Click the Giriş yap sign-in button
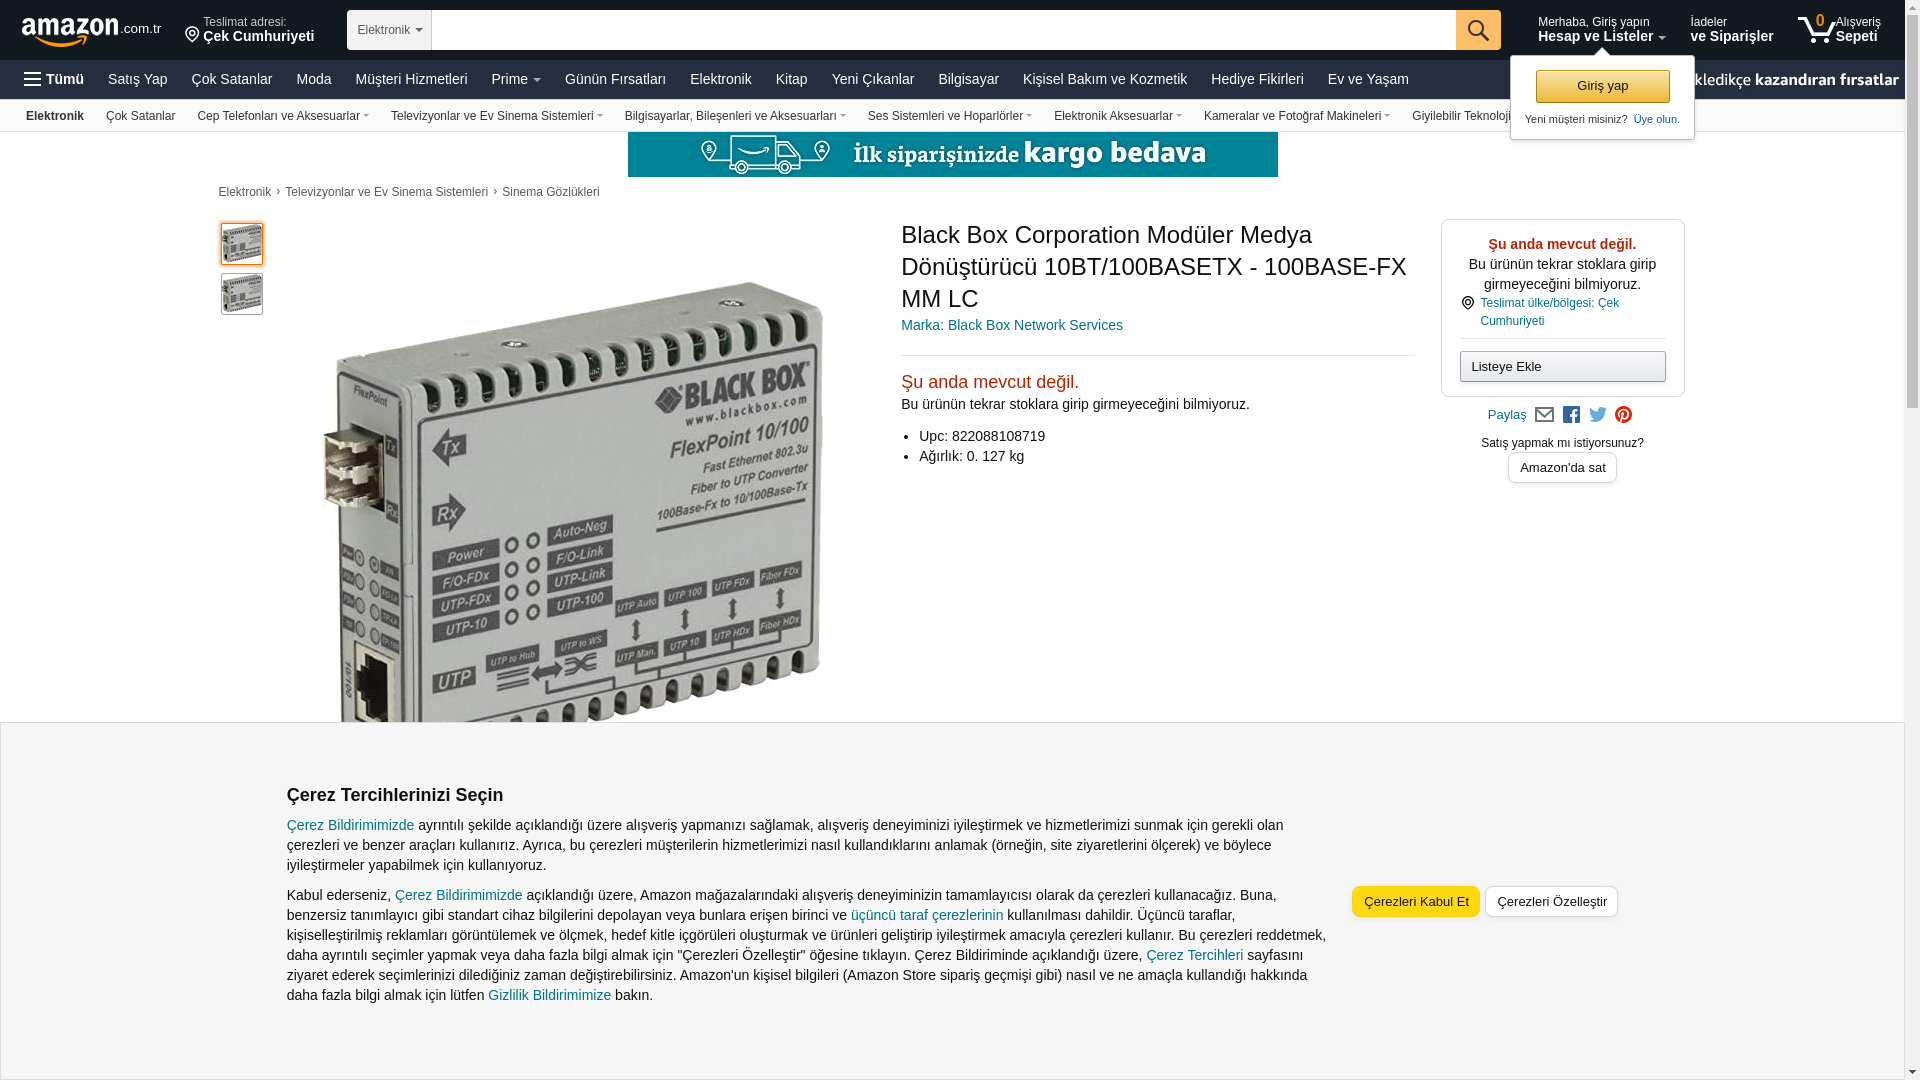The image size is (1920, 1080). point(1602,87)
